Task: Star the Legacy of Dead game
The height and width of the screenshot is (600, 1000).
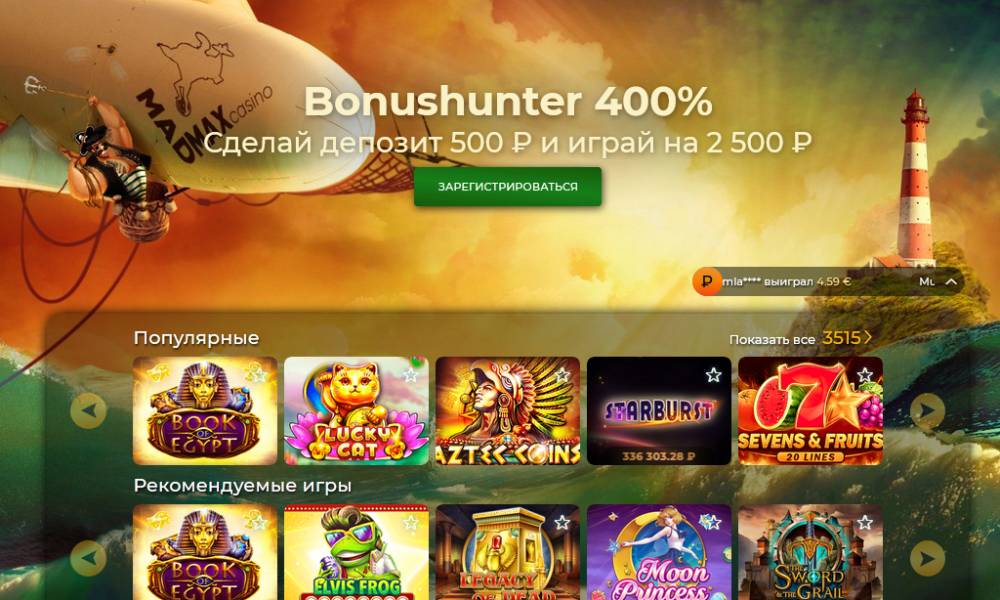Action: 562,523
